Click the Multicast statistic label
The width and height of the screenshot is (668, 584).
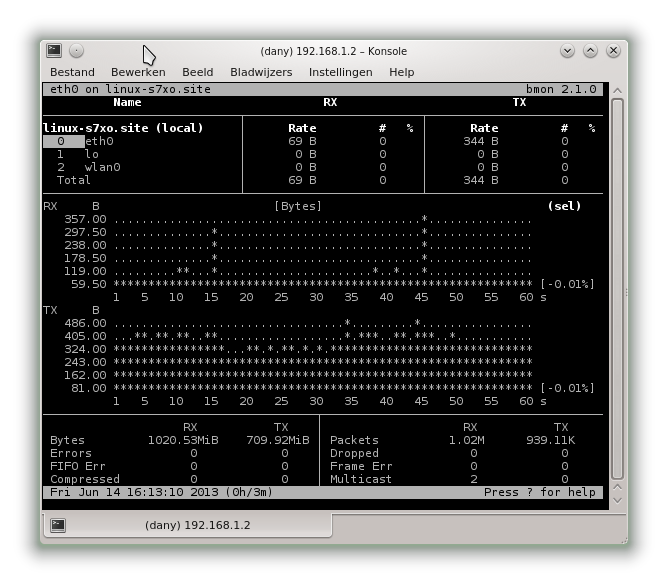point(360,479)
